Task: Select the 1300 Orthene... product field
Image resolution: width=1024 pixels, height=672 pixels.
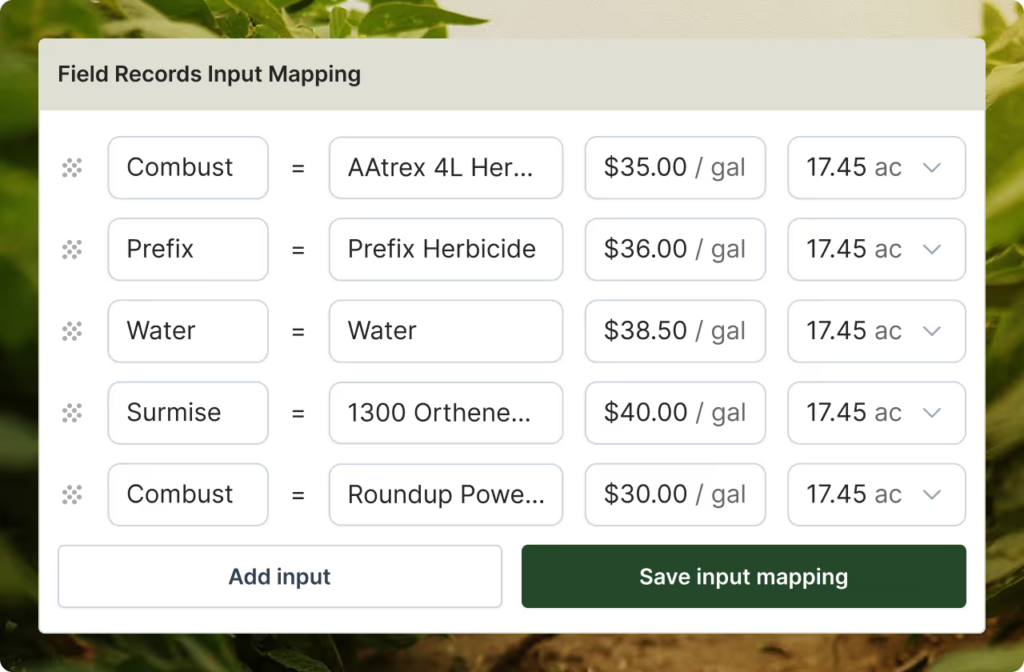Action: coord(445,413)
